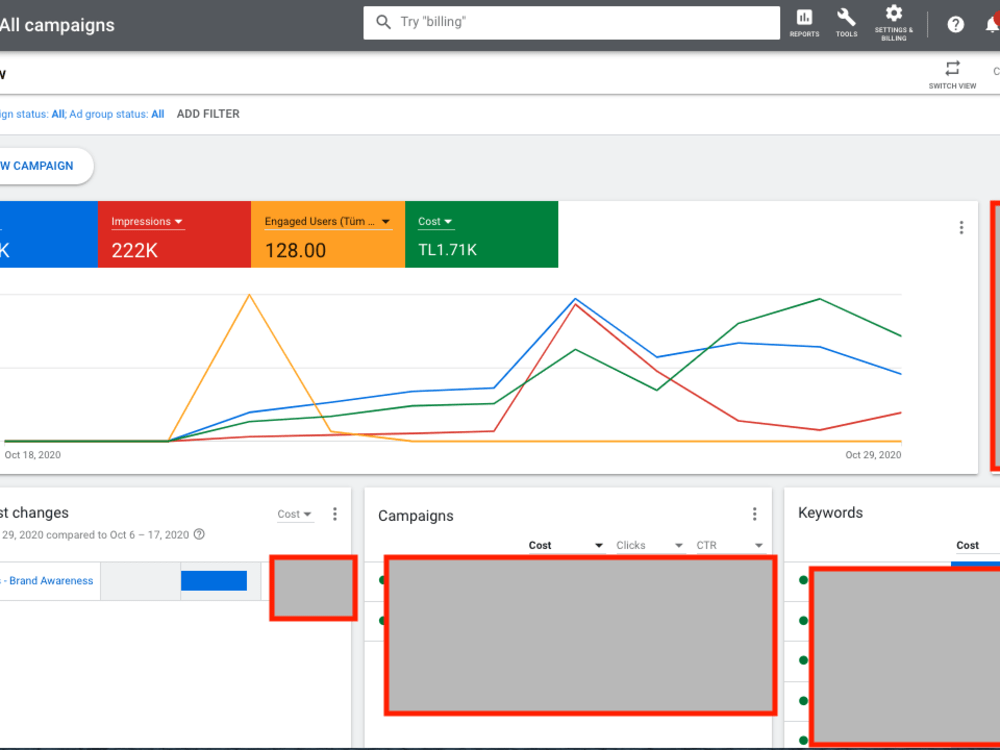Viewport: 1000px width, 750px height.
Task: Open the Brand Awareness campaign link
Action: tap(47, 581)
